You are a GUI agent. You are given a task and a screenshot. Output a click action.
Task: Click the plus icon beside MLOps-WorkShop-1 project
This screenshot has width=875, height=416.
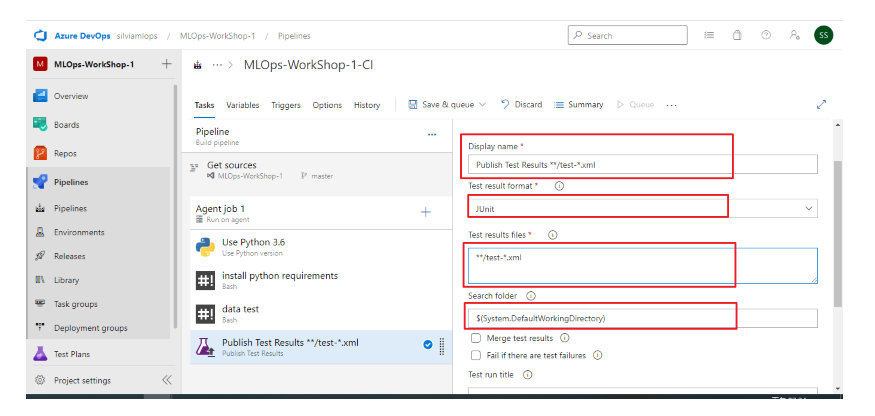tap(166, 64)
